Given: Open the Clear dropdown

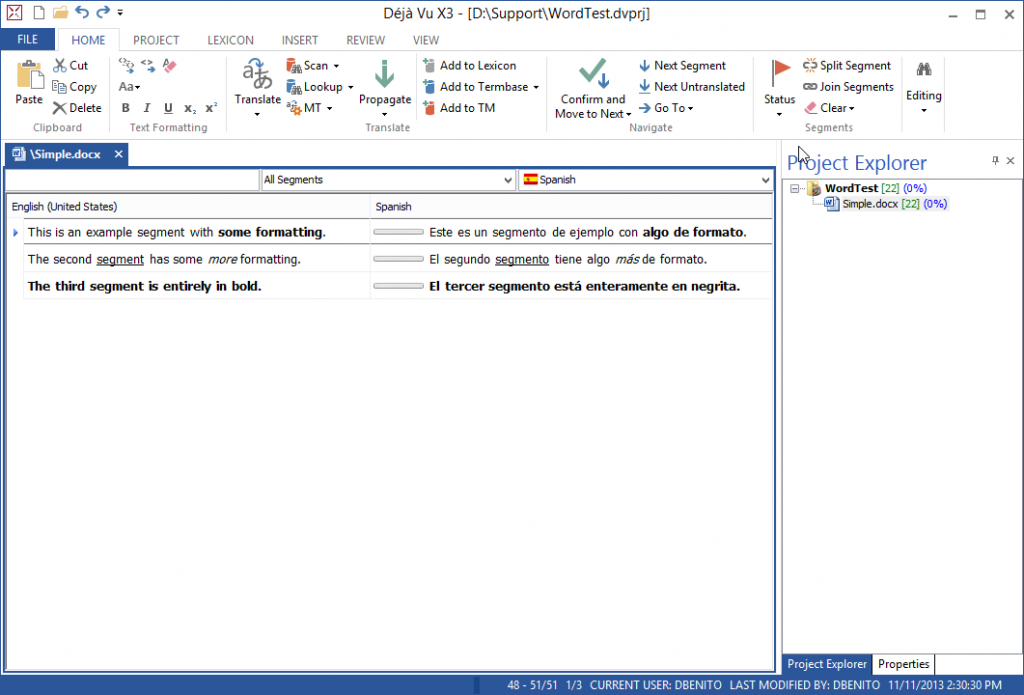Looking at the screenshot, I should pyautogui.click(x=829, y=108).
